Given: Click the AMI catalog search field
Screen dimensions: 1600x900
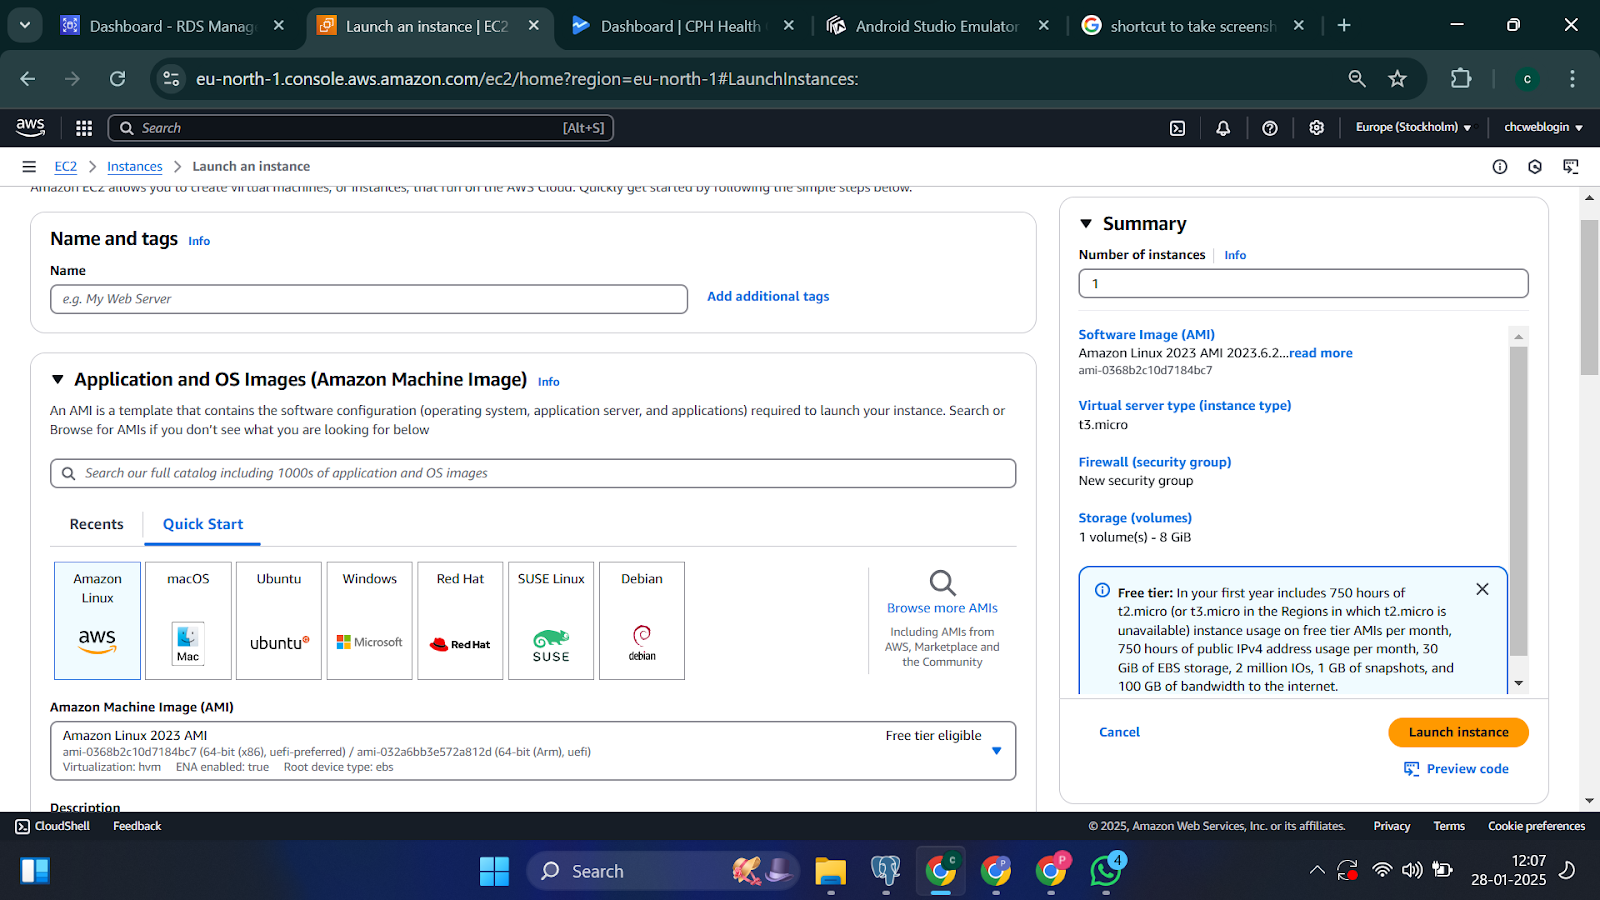Looking at the screenshot, I should tap(533, 473).
